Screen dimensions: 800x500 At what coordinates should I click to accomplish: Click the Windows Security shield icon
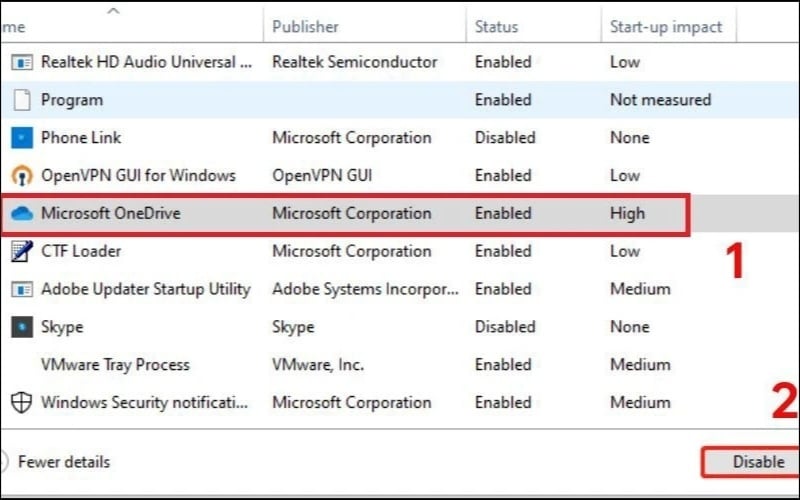point(21,403)
